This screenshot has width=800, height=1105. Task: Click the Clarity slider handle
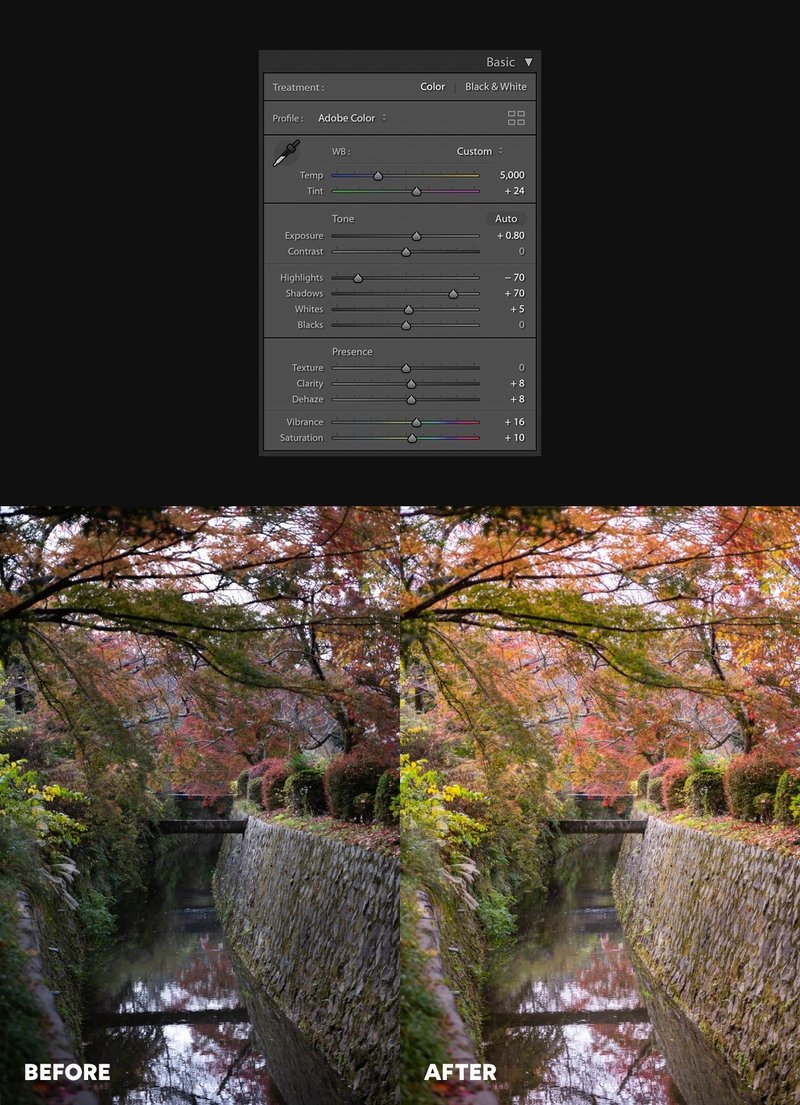409,384
